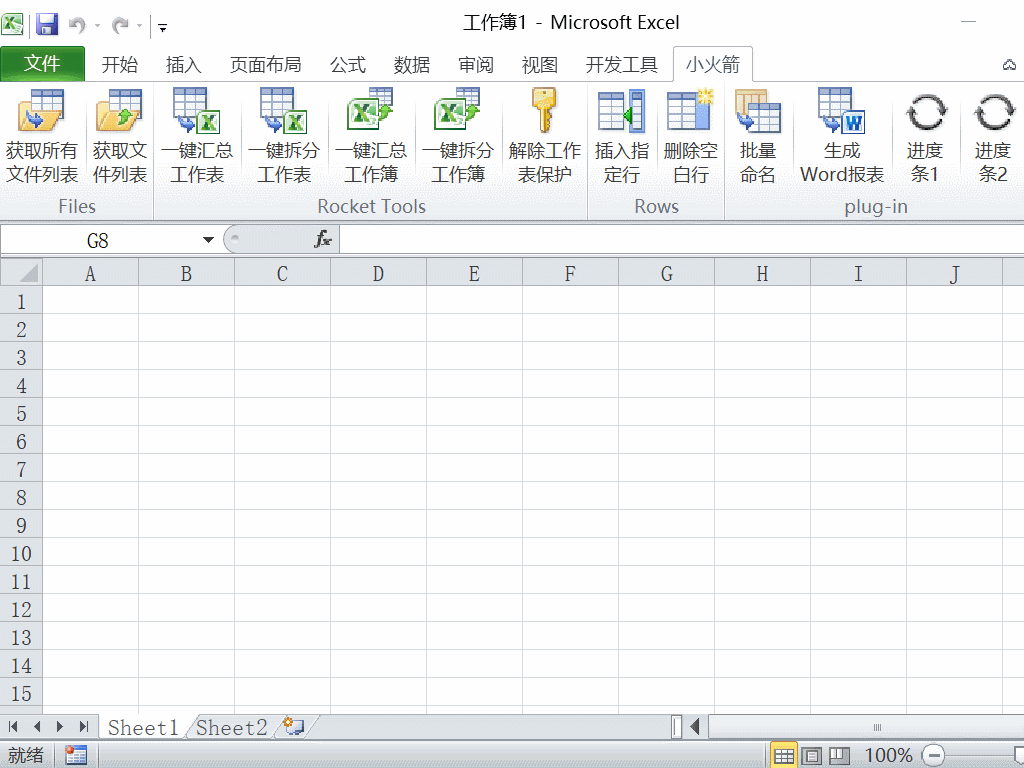Image resolution: width=1024 pixels, height=768 pixels.
Task: Click 插入指定行 button
Action: (x=621, y=136)
